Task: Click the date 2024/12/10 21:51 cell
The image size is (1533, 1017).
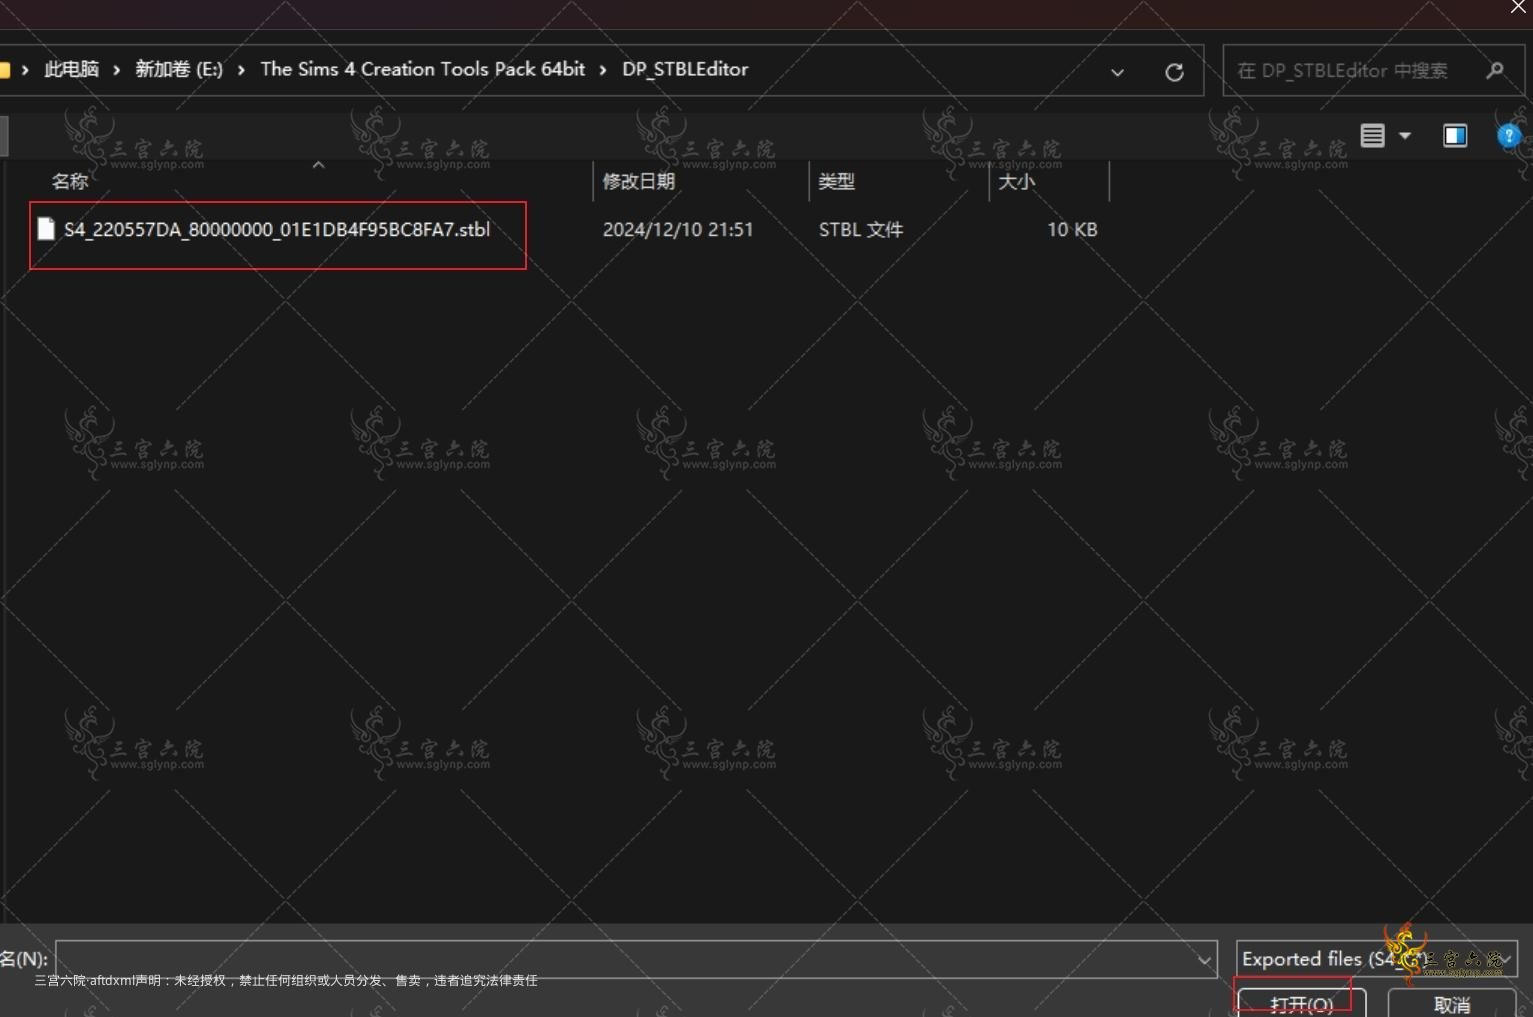Action: pyautogui.click(x=678, y=229)
